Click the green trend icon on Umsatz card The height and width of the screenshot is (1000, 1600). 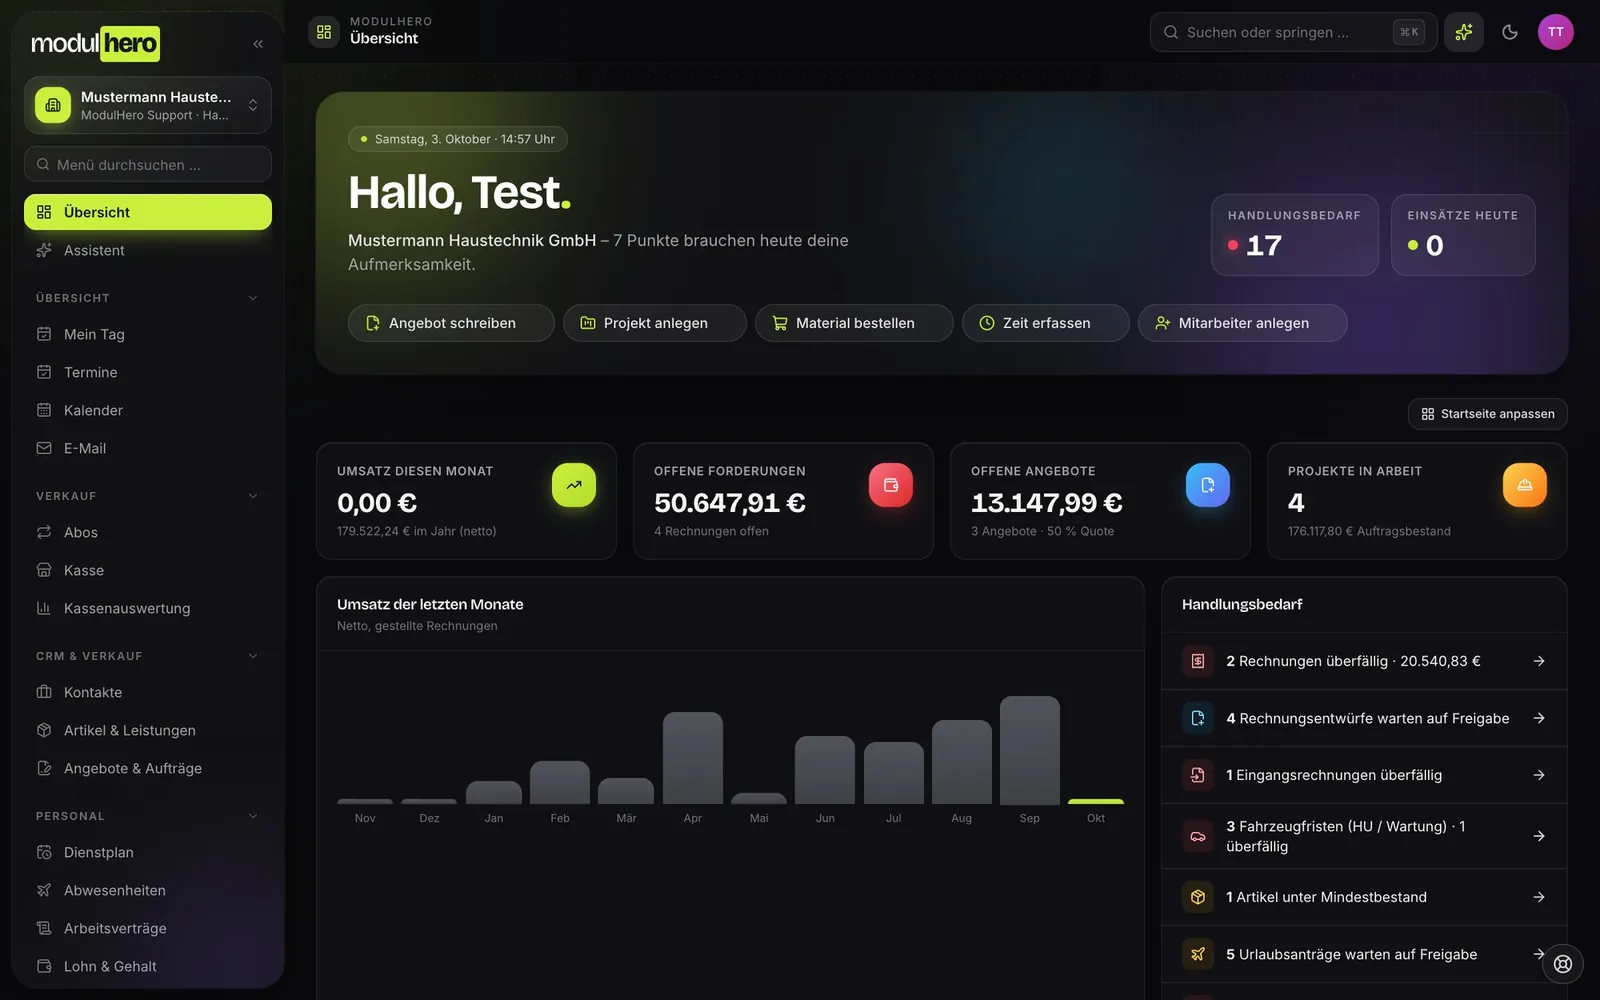[x=574, y=485]
